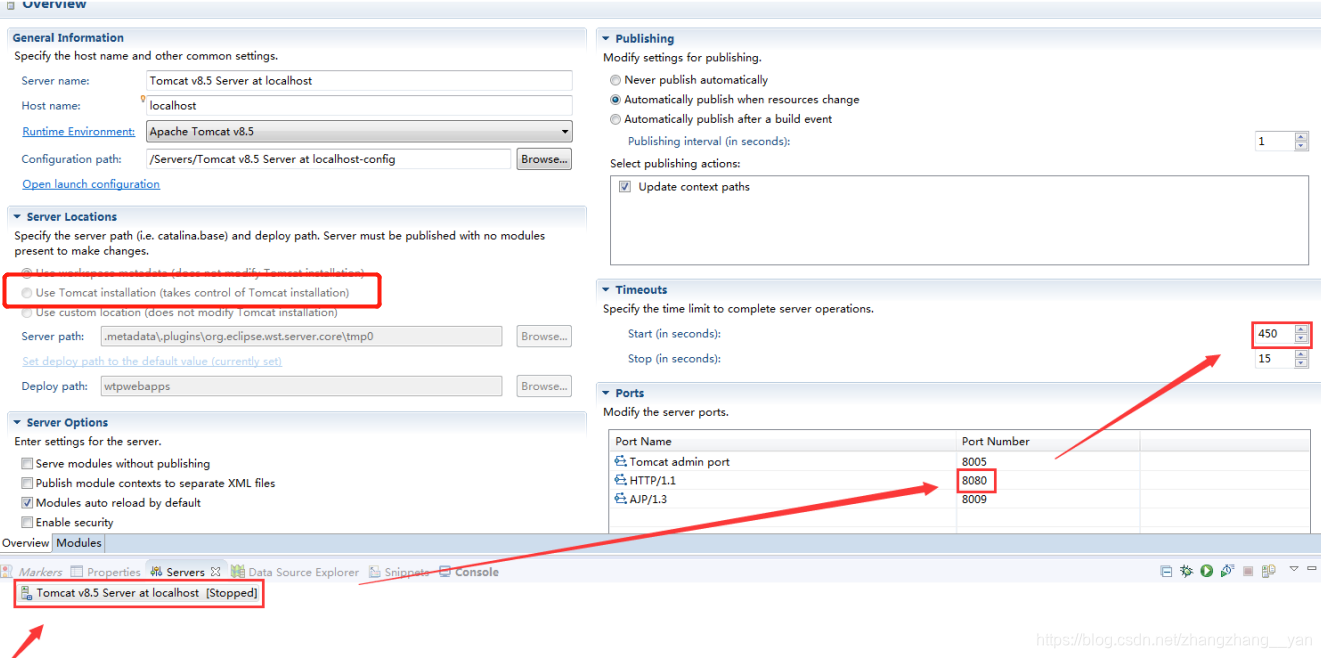Collapse the Timeouts section

tap(606, 290)
